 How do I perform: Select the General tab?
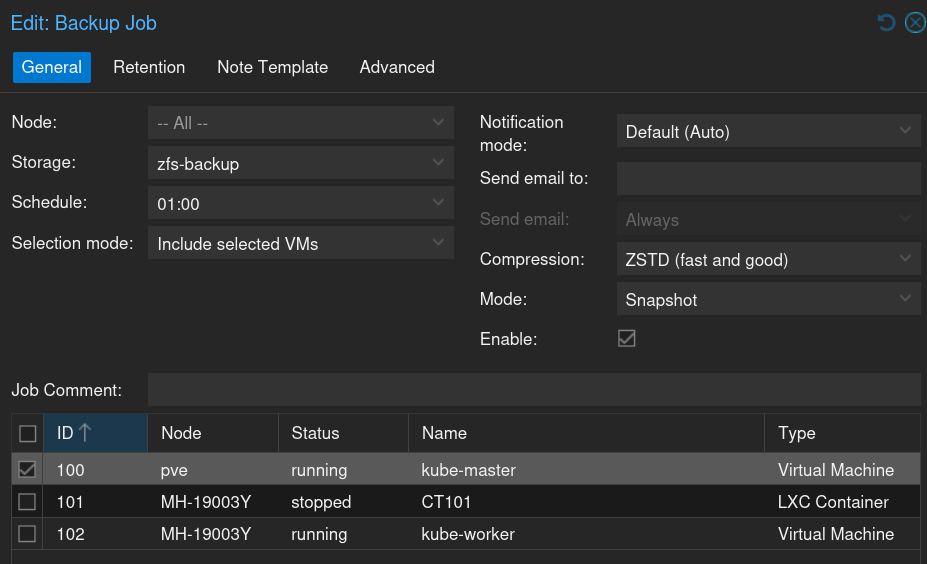[x=52, y=67]
